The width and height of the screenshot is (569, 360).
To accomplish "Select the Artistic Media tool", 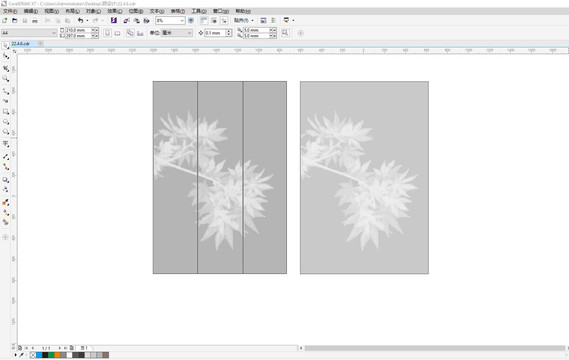I will [x=5, y=101].
